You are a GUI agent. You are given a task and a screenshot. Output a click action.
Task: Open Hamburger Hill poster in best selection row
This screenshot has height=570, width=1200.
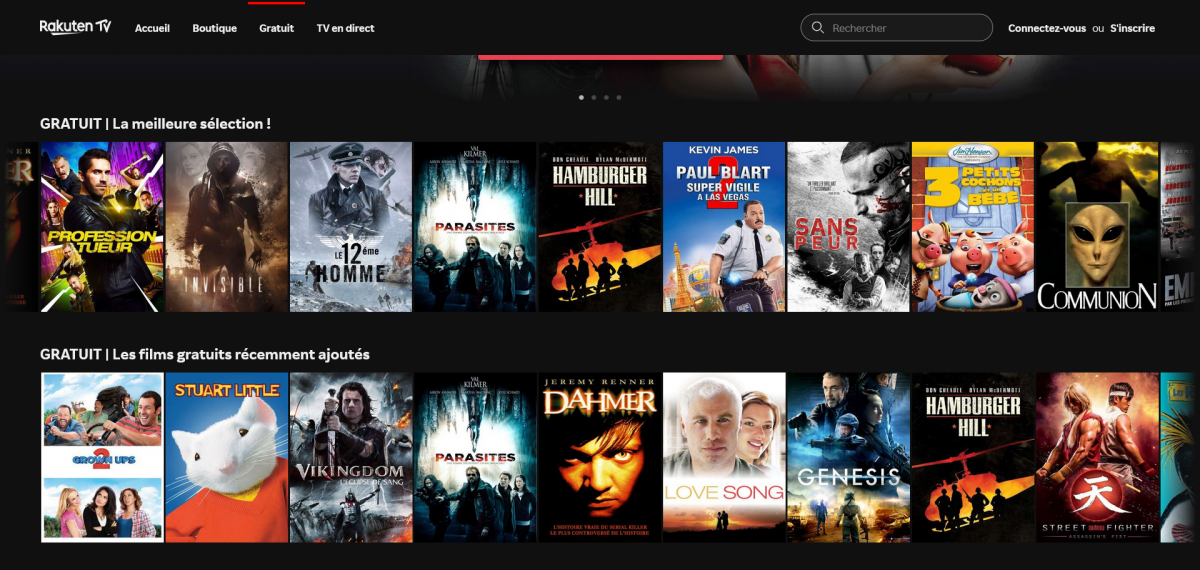click(600, 227)
